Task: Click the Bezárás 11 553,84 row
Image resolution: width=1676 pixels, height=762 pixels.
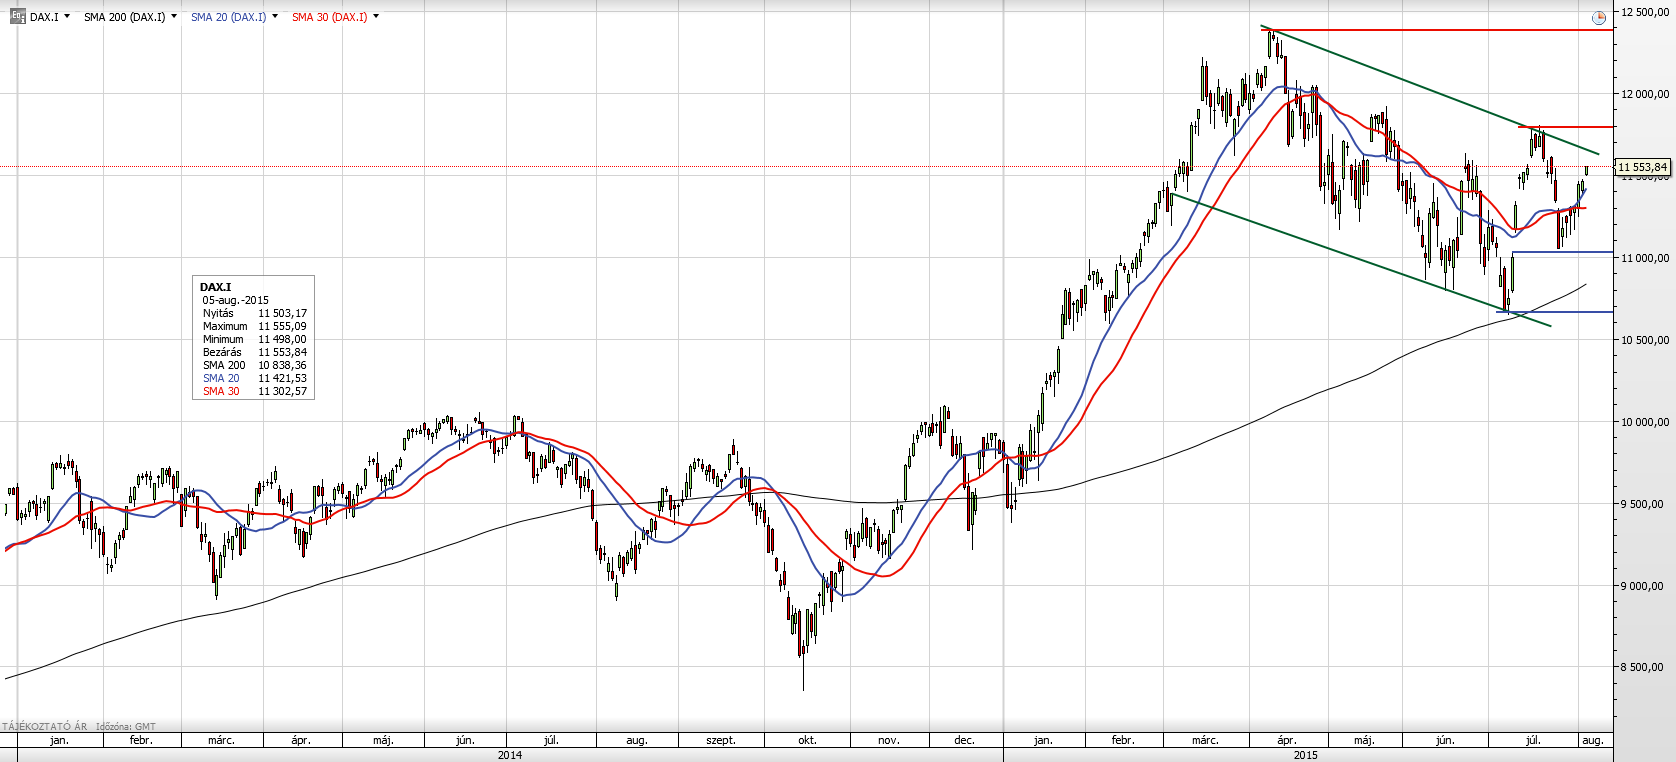Action: point(254,352)
